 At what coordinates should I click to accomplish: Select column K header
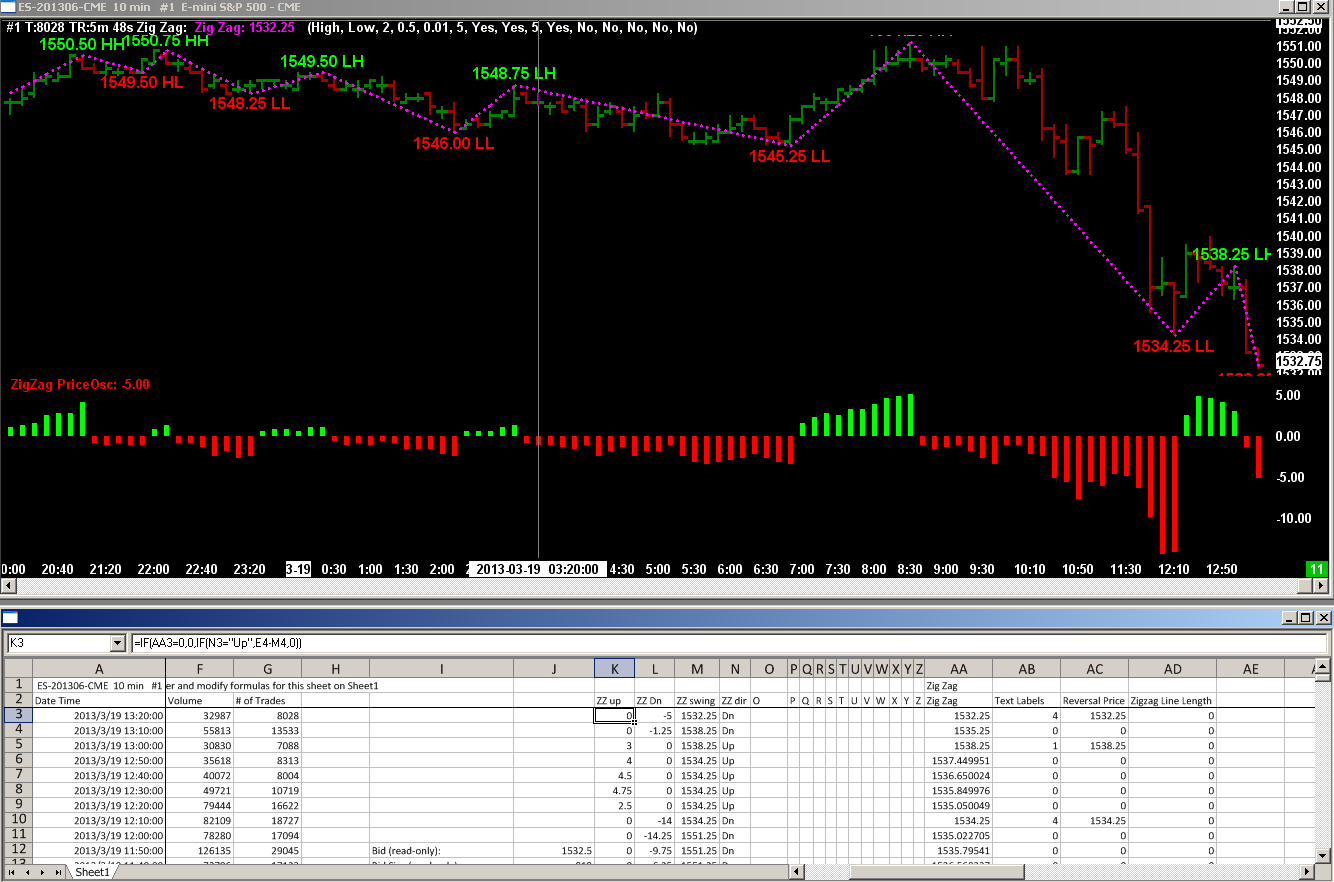point(614,669)
